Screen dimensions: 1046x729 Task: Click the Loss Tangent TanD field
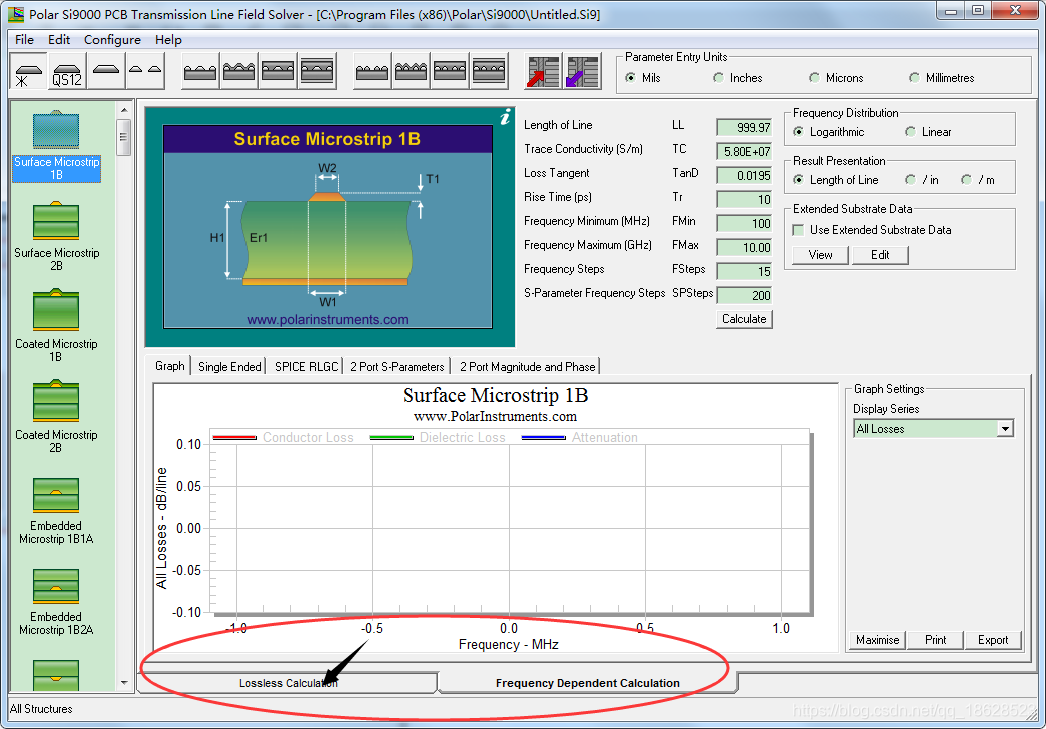click(744, 175)
